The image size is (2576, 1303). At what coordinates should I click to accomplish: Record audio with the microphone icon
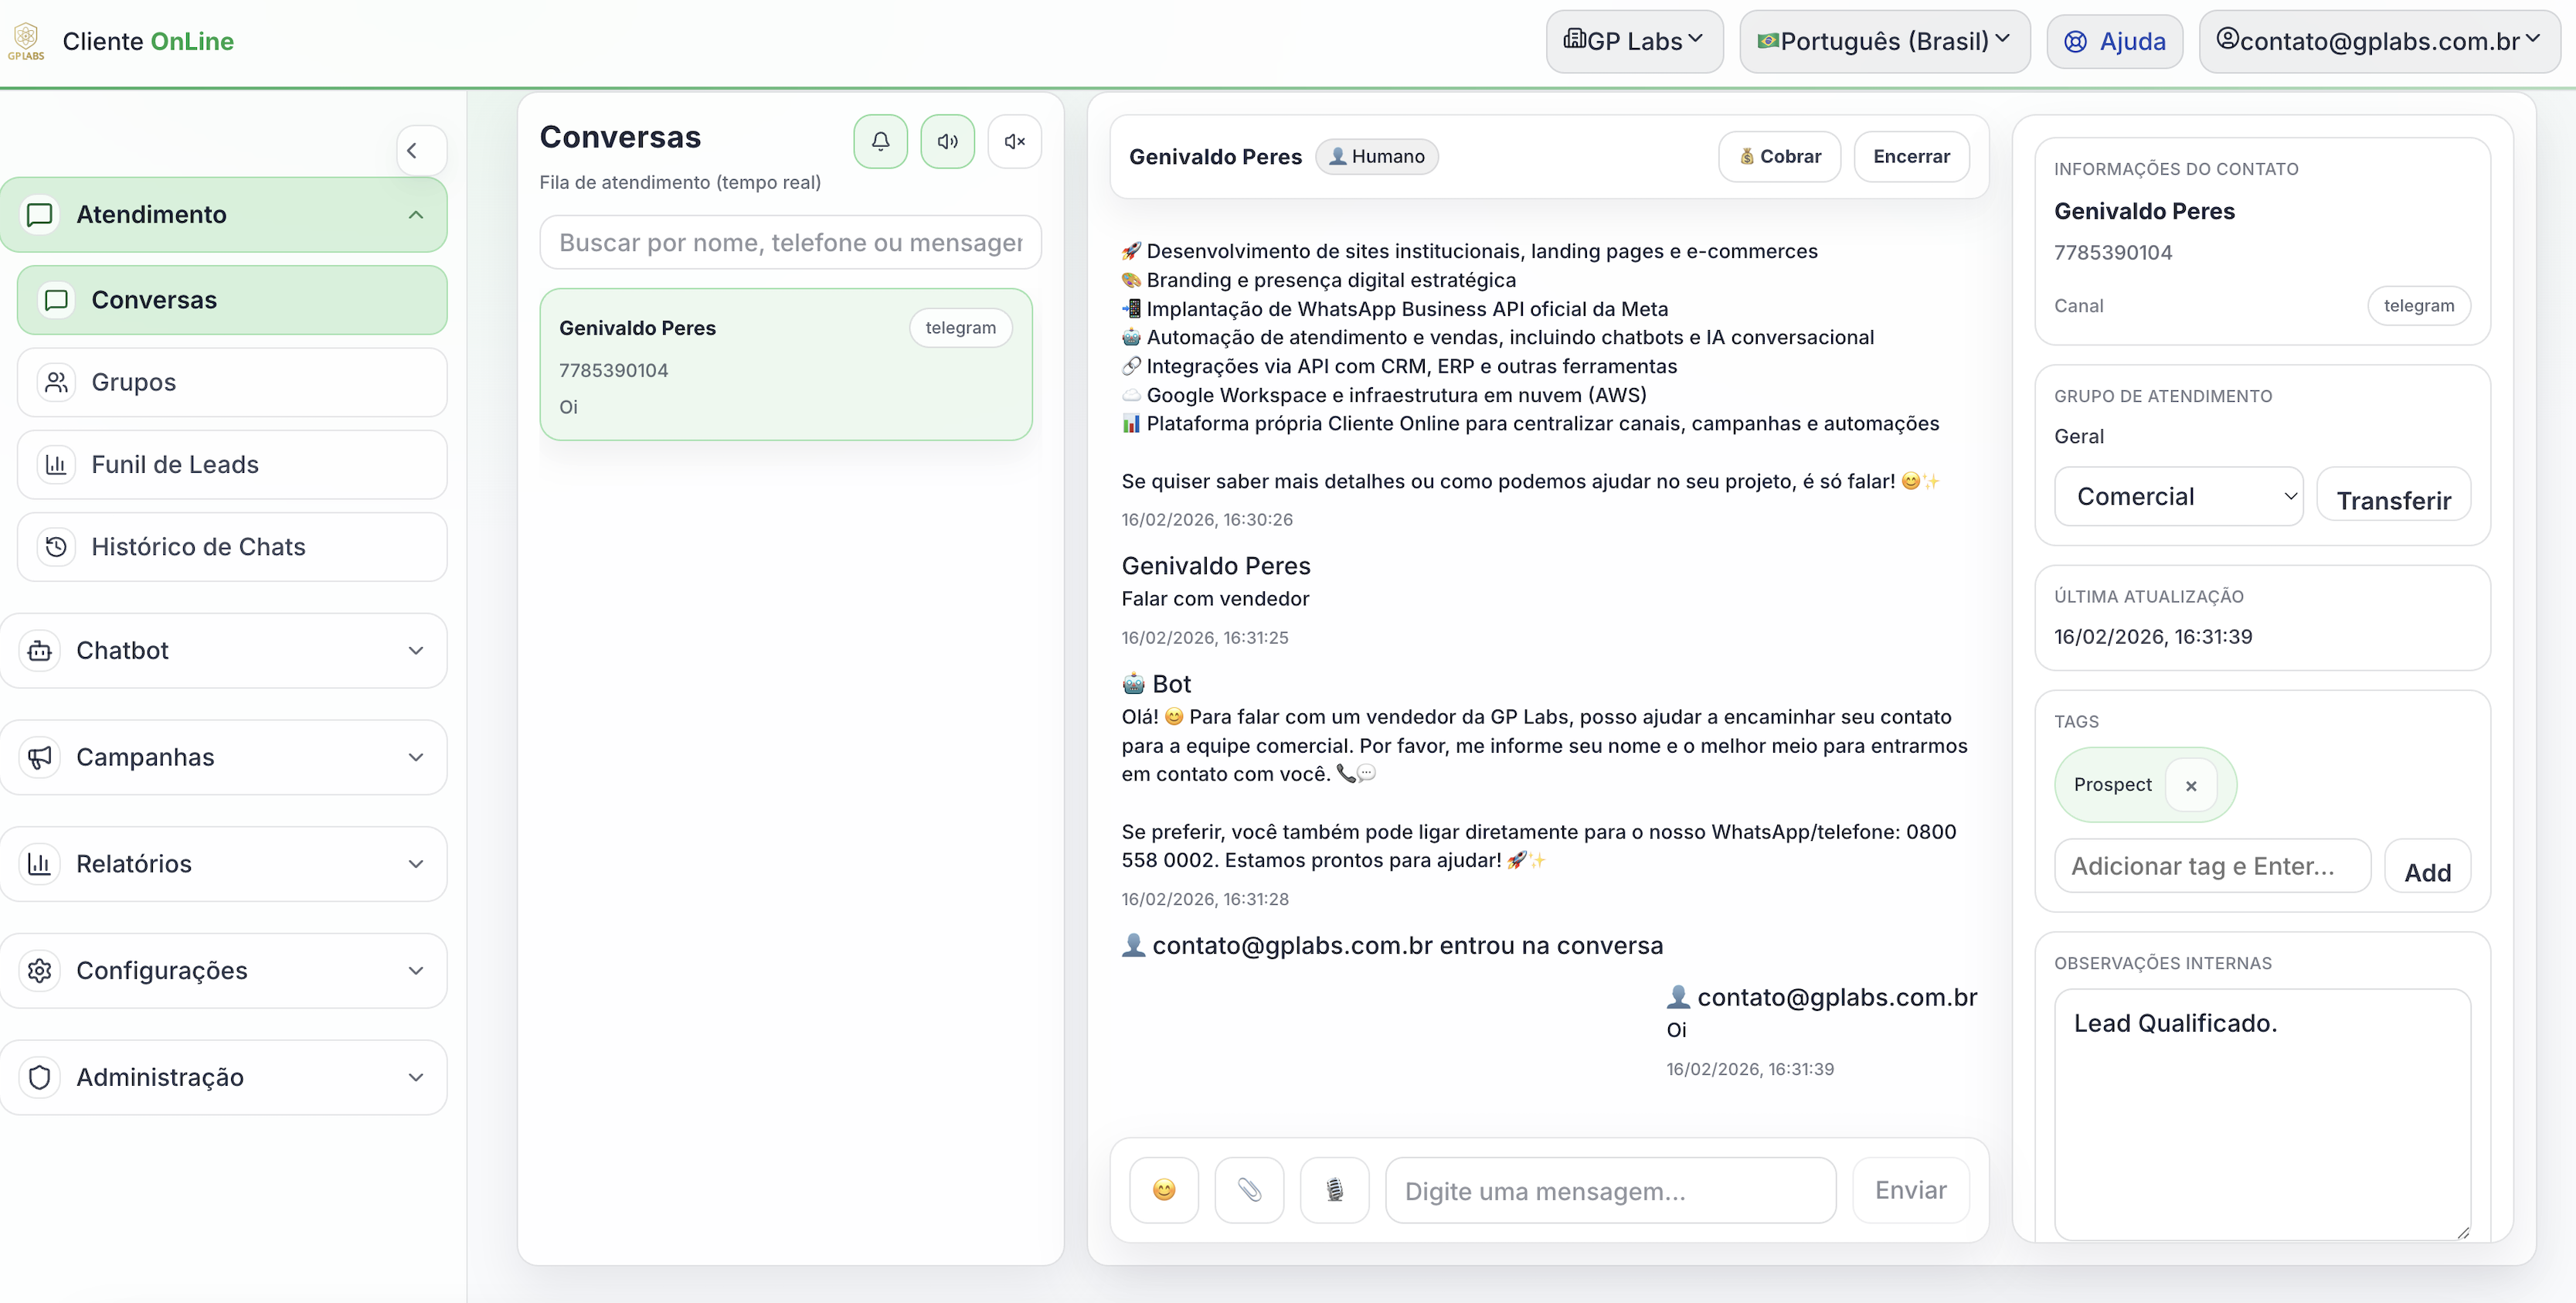coord(1334,1189)
